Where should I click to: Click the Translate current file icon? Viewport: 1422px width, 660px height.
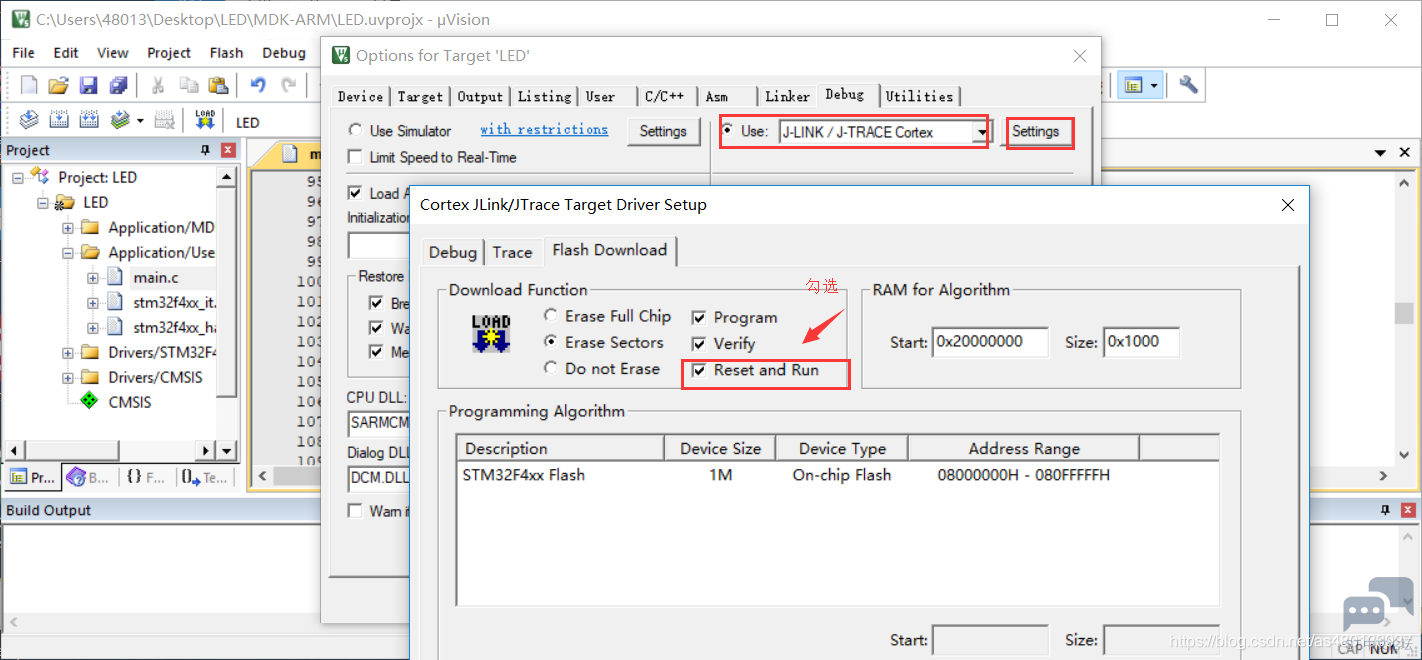[x=29, y=120]
